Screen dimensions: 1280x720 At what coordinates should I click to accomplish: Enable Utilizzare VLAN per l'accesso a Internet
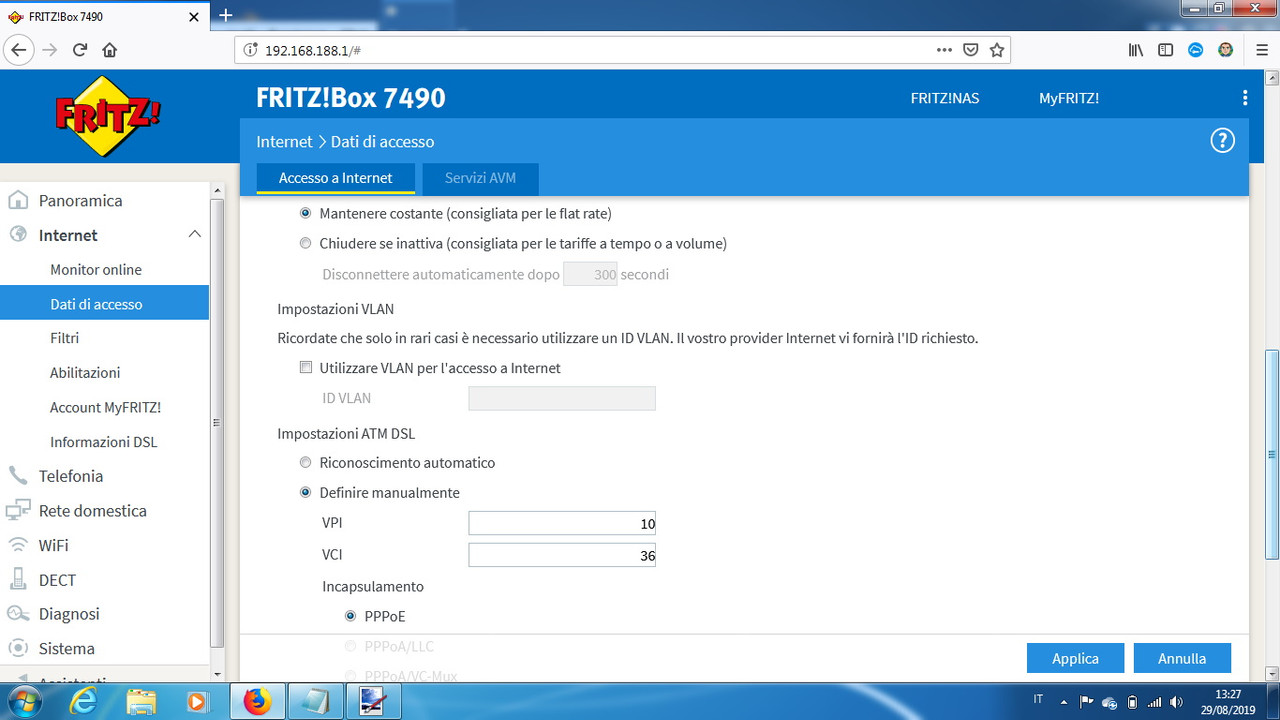click(306, 368)
